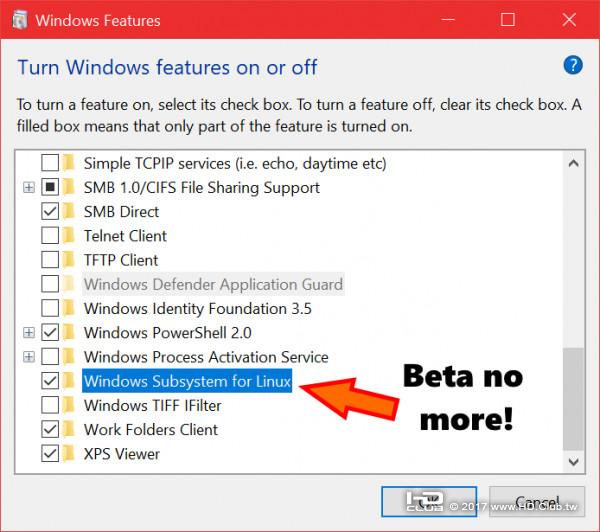This screenshot has width=600, height=532.
Task: Click folder icon beside Windows TIFF IFilter
Action: [69, 405]
